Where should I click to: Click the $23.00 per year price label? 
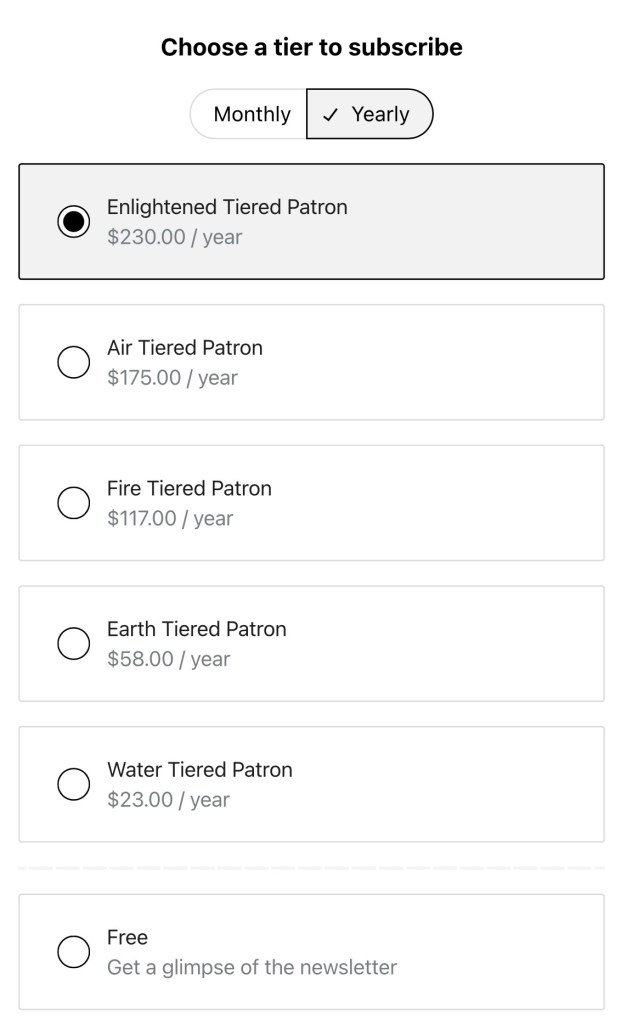pyautogui.click(x=169, y=799)
